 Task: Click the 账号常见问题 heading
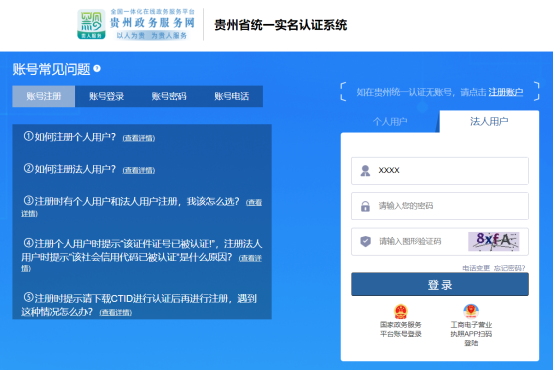(52, 69)
